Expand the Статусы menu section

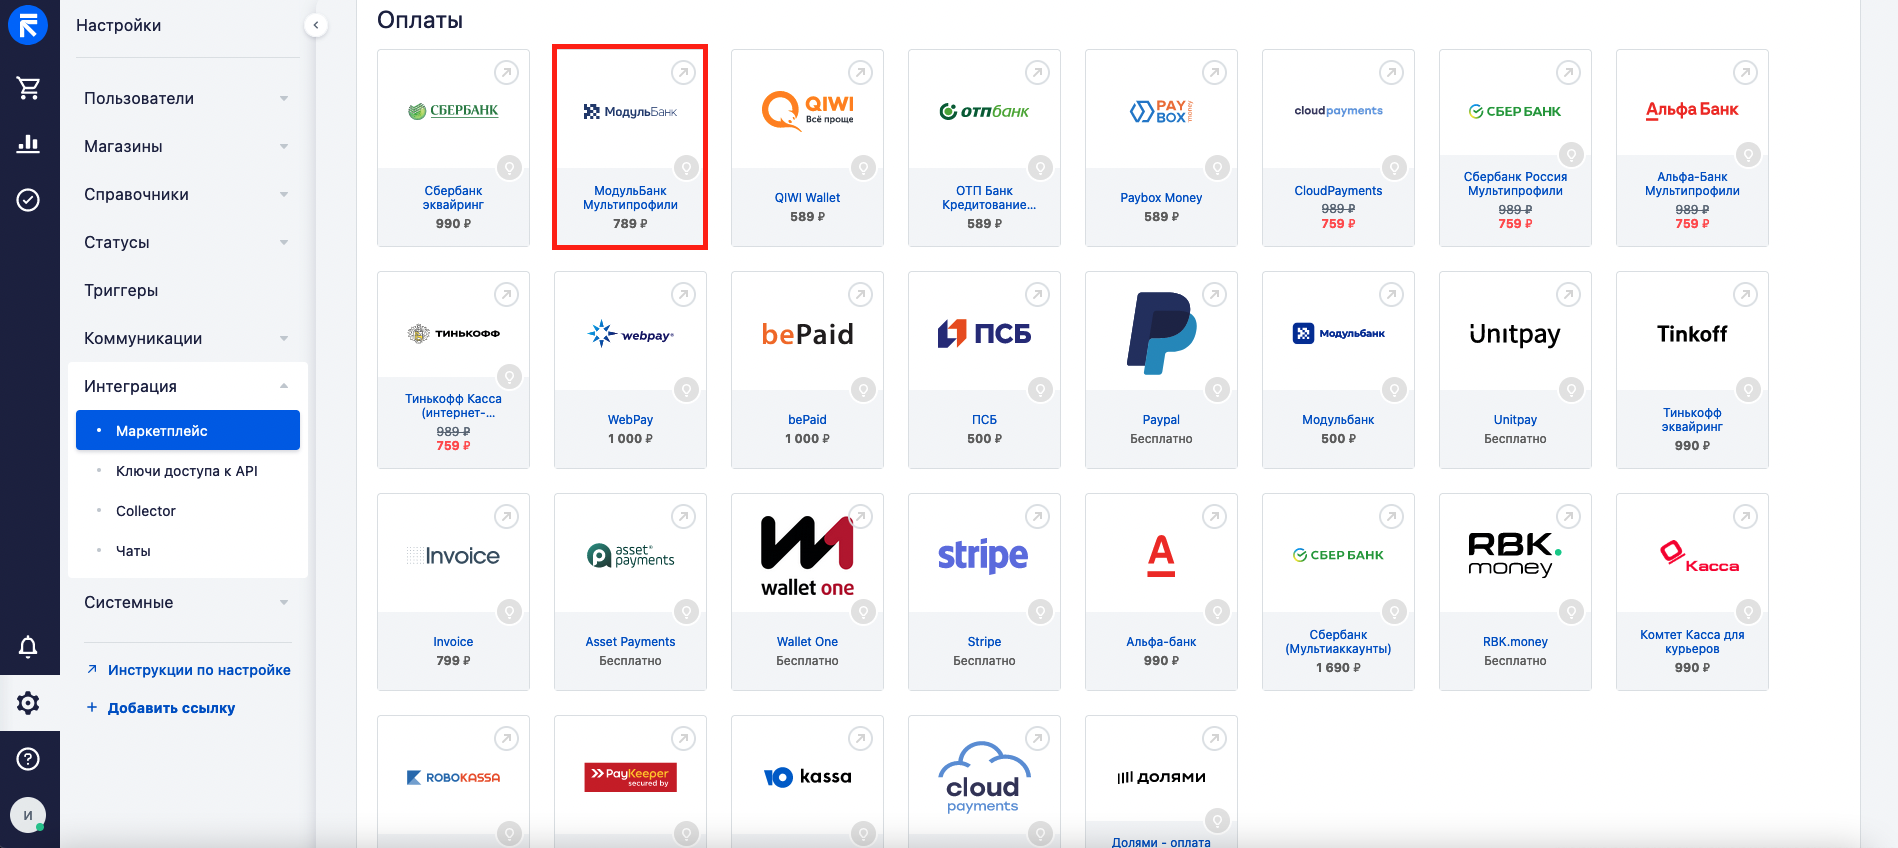tap(188, 242)
